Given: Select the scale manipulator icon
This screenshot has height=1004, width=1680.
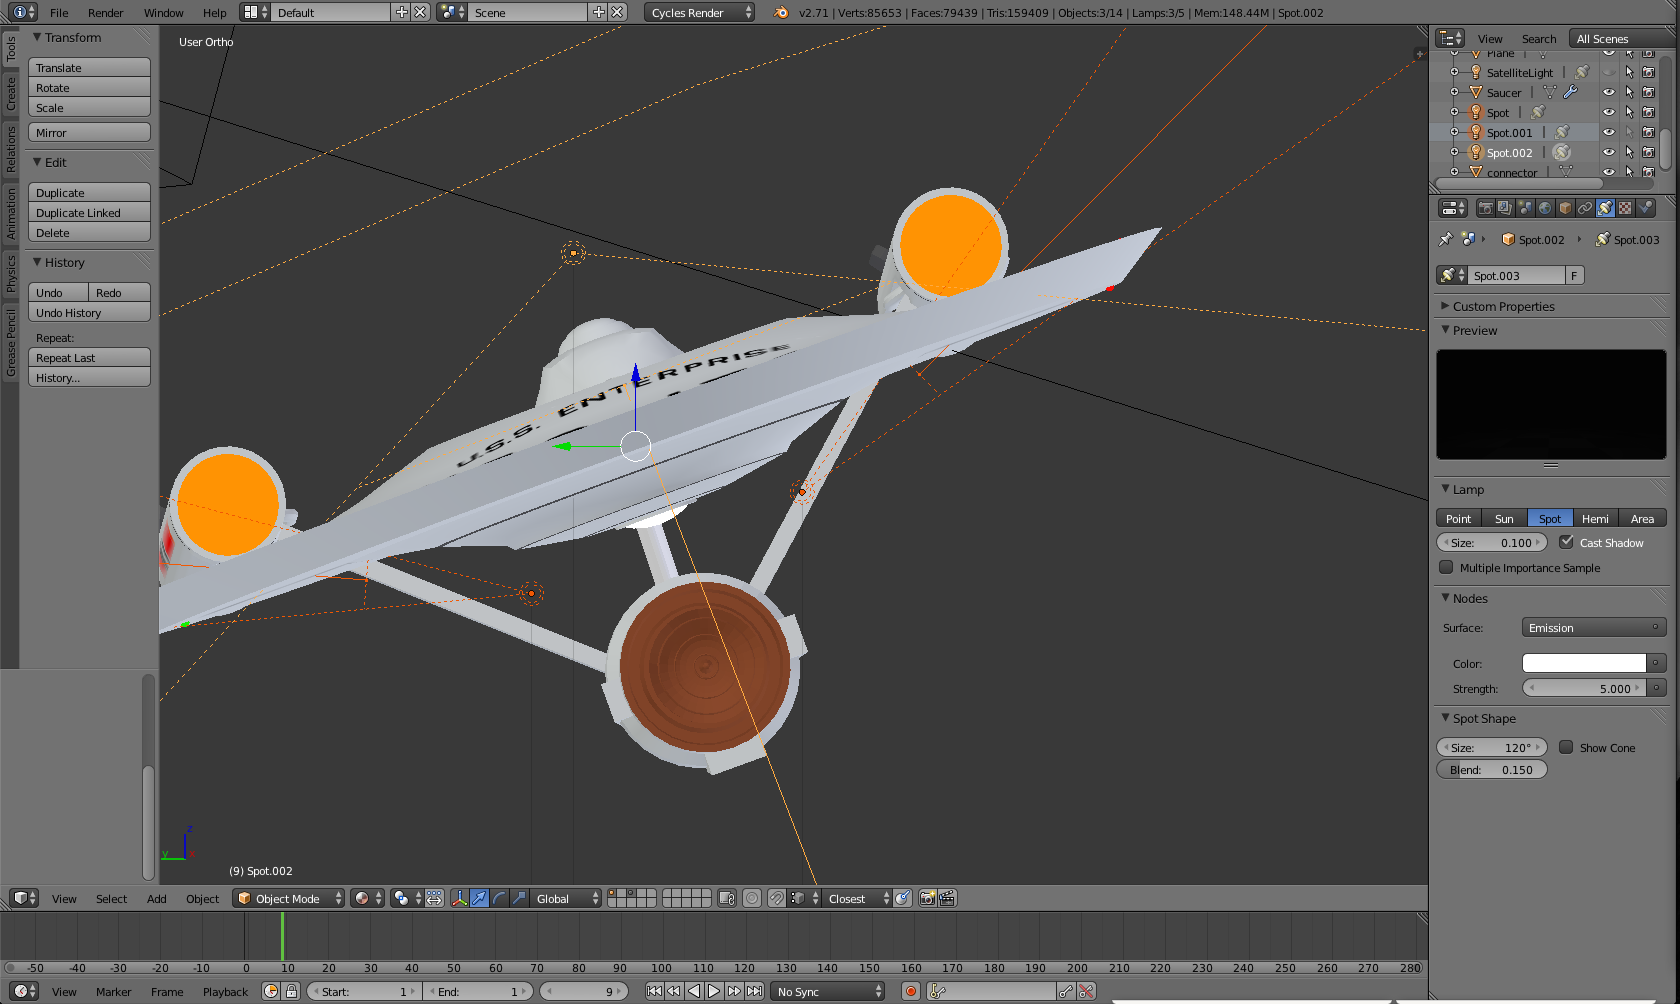Looking at the screenshot, I should tap(519, 898).
